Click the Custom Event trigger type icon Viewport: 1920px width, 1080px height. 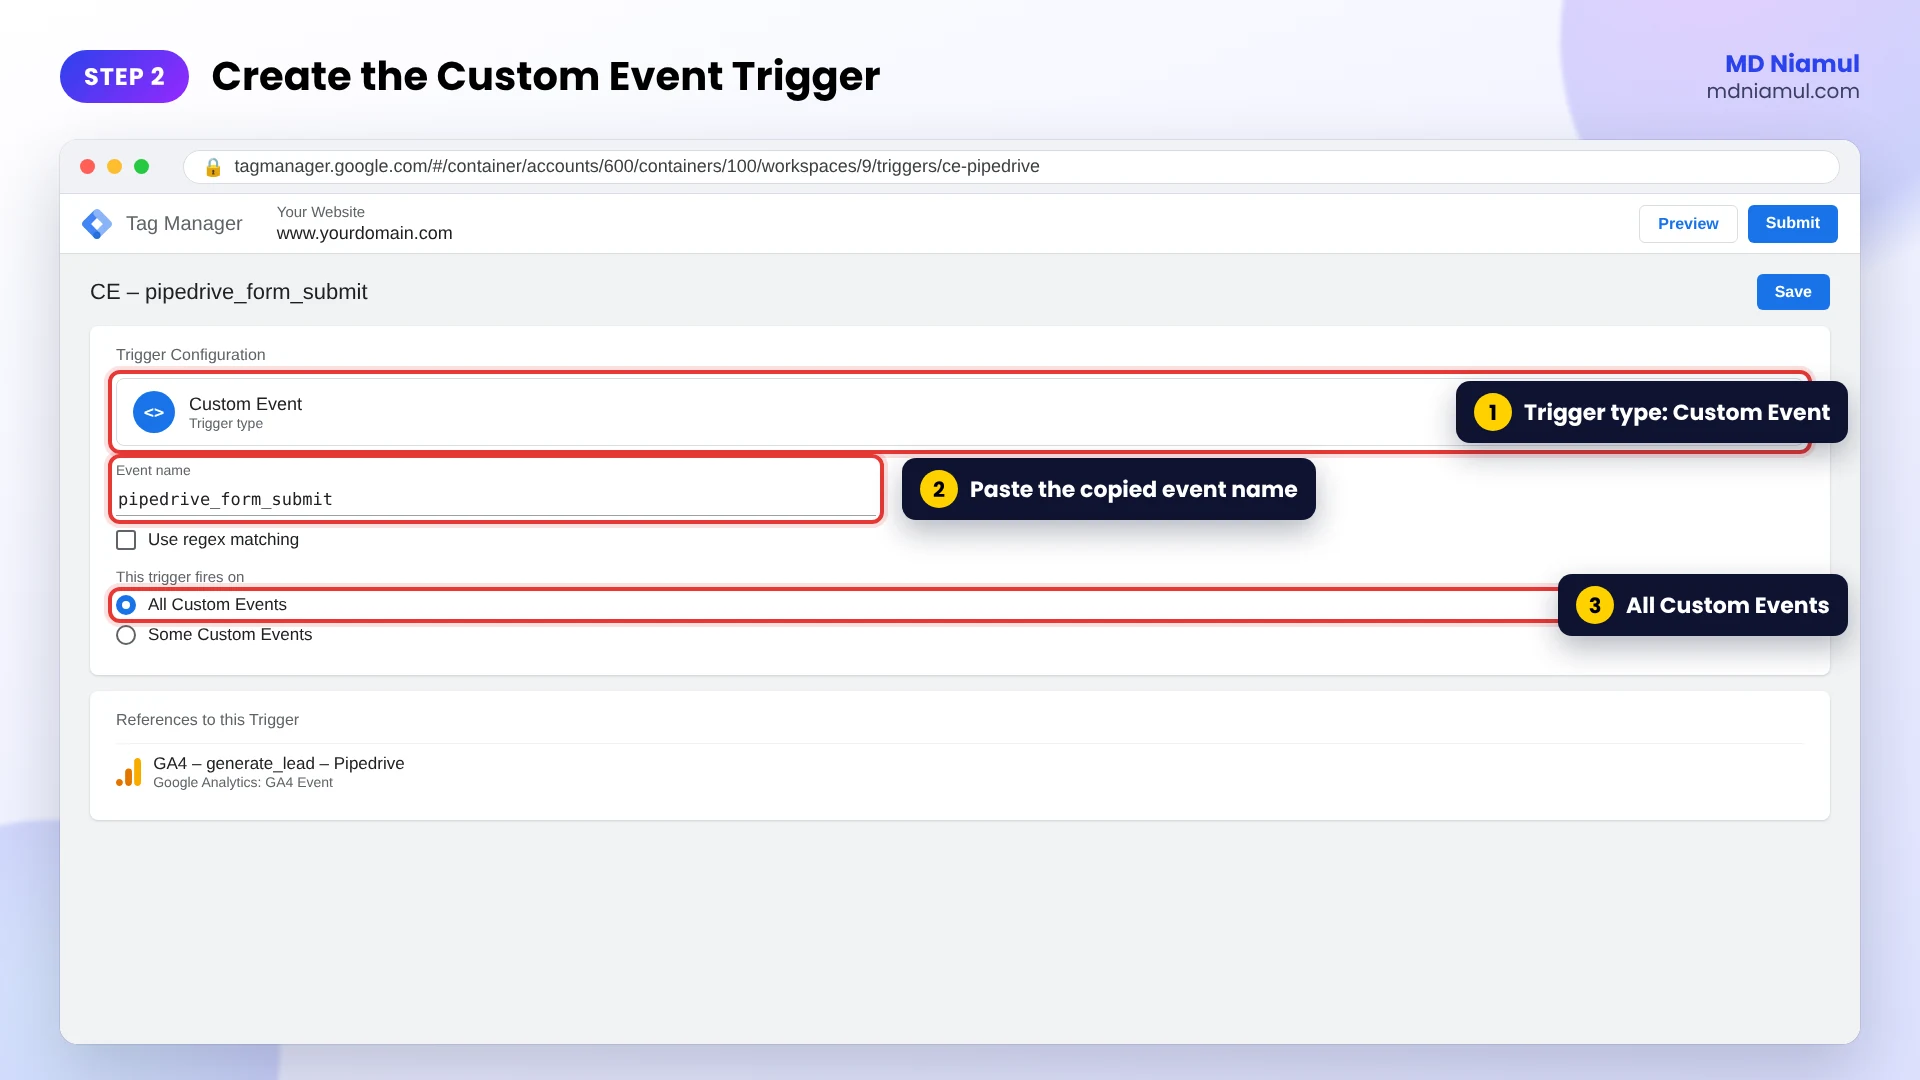pos(154,412)
